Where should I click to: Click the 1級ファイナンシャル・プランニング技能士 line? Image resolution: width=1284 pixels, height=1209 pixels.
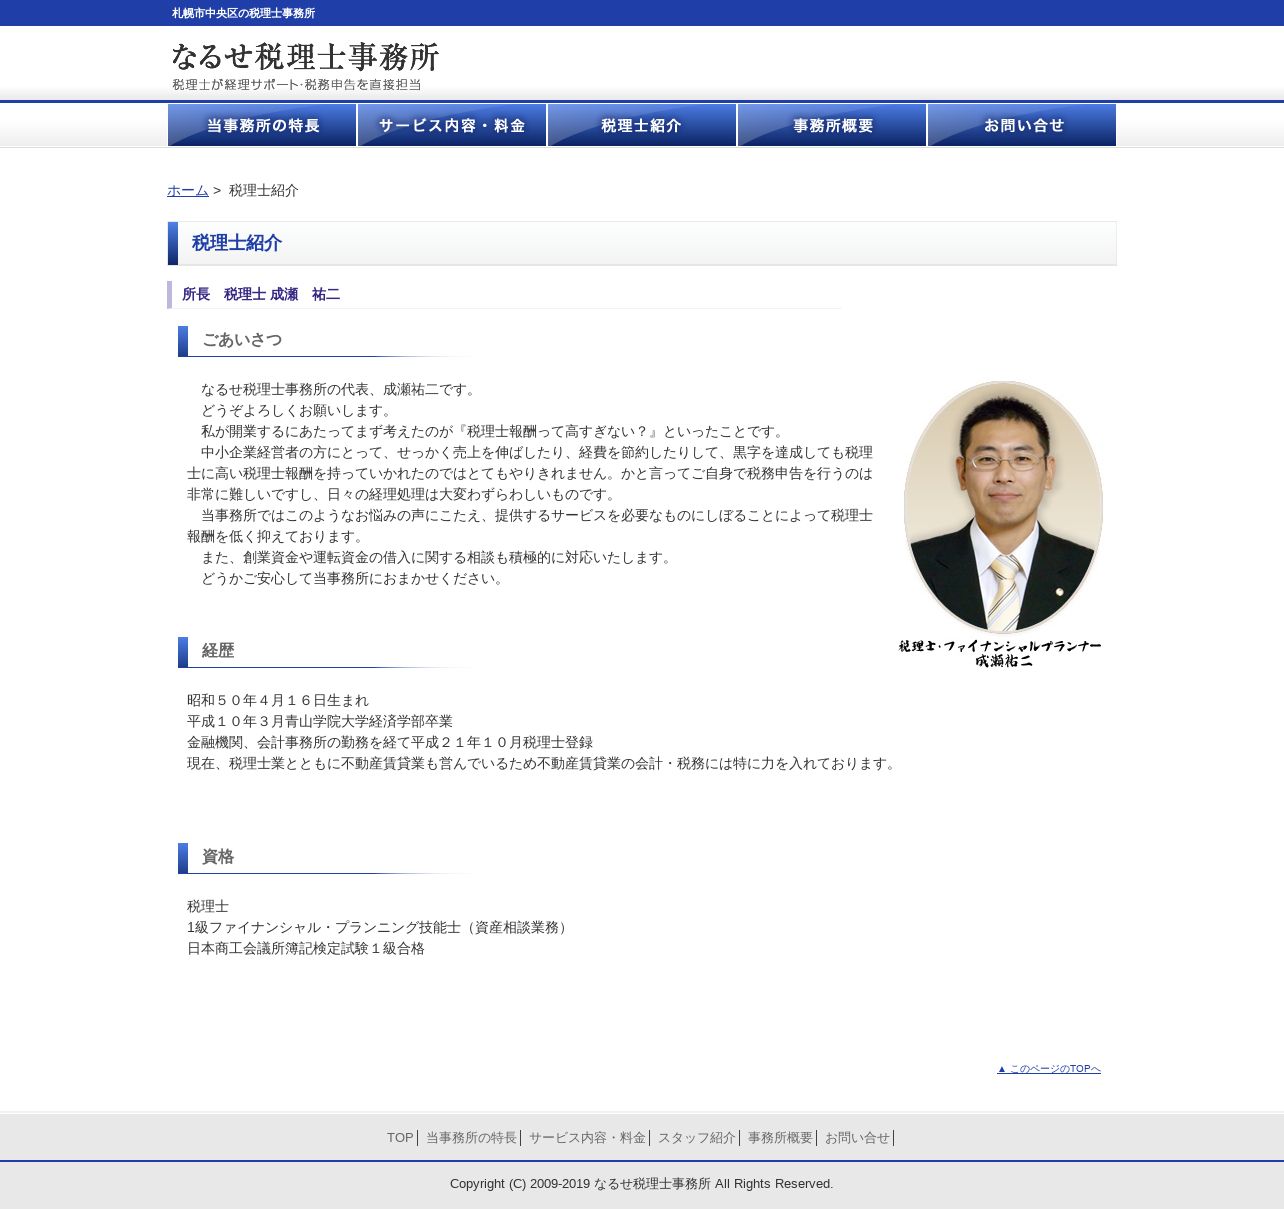pyautogui.click(x=379, y=927)
